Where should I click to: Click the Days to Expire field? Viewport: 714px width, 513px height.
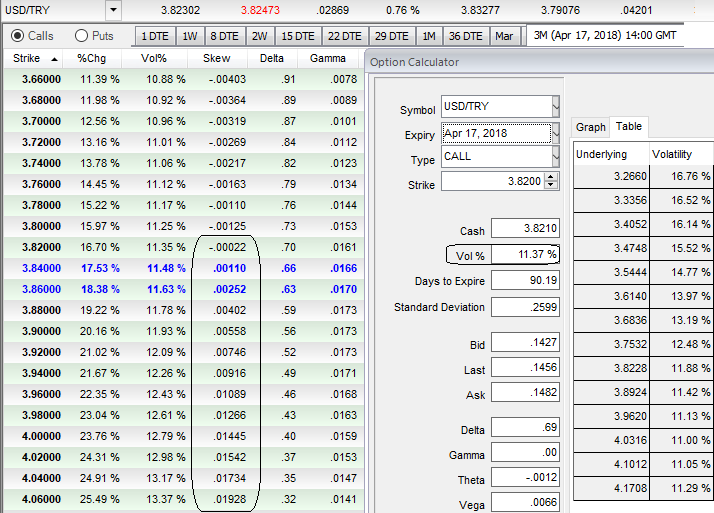click(525, 281)
